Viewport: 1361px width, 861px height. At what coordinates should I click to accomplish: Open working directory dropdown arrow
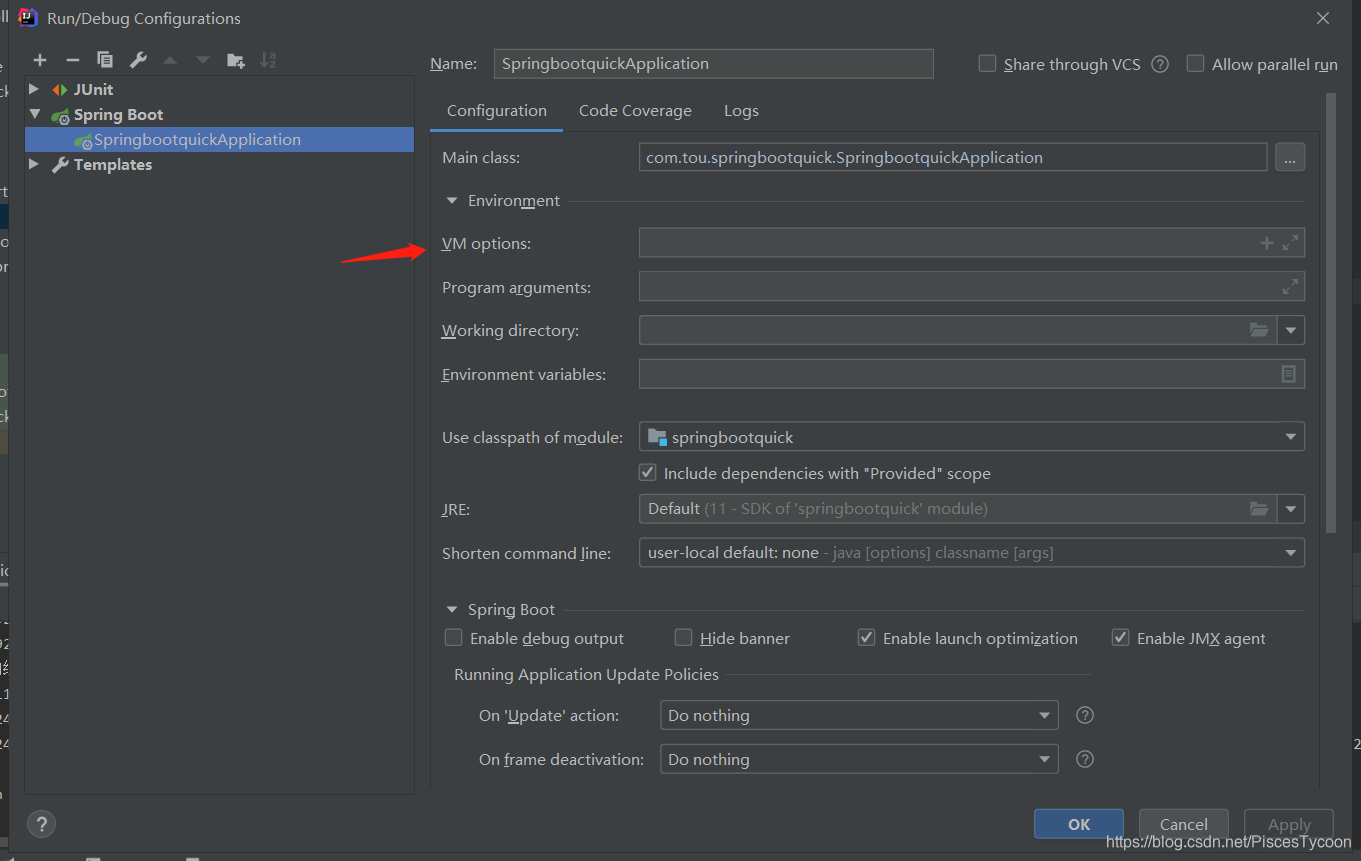(x=1291, y=330)
